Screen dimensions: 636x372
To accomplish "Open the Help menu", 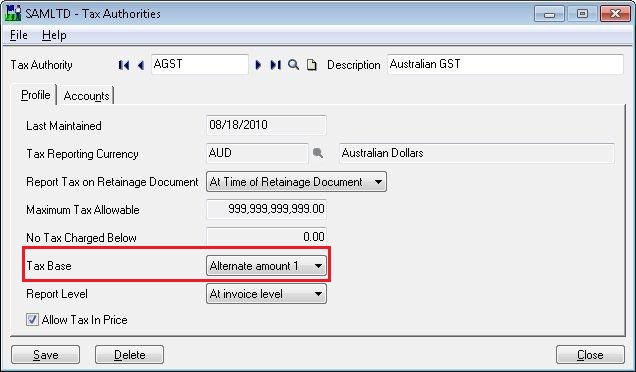I will (54, 35).
